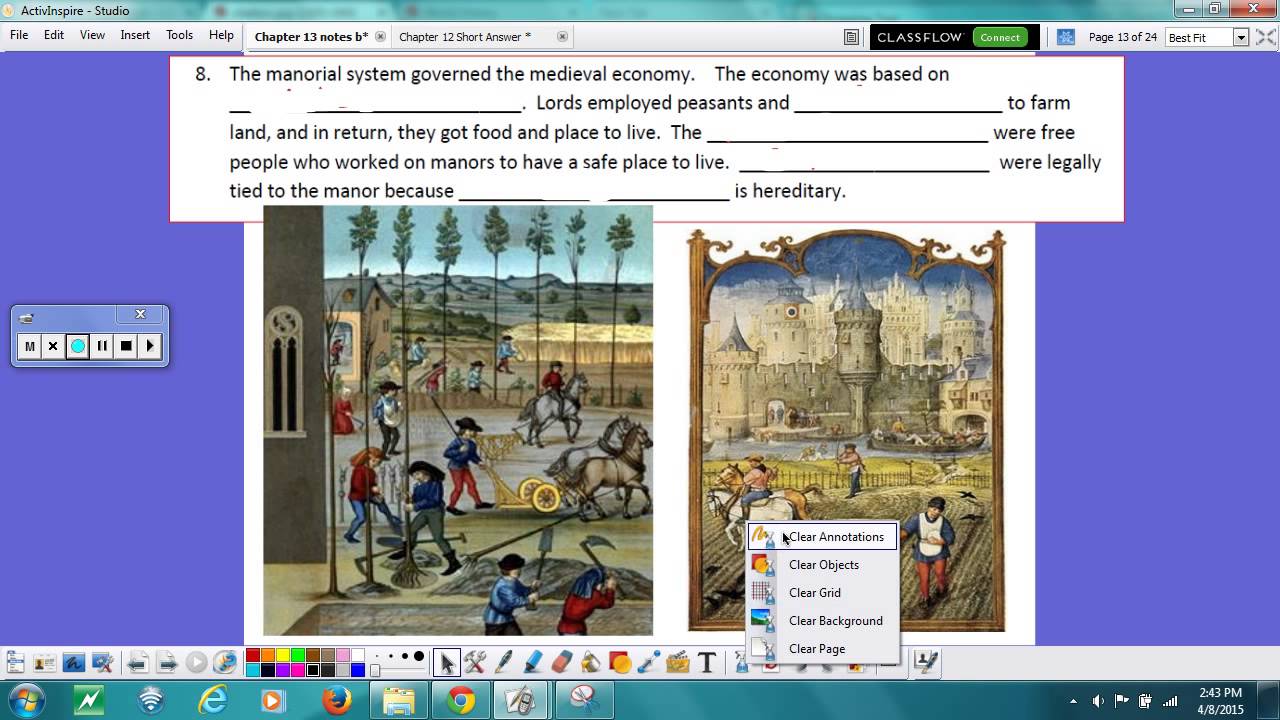Image resolution: width=1280 pixels, height=720 pixels.
Task: Go to the next page
Action: coord(167,662)
